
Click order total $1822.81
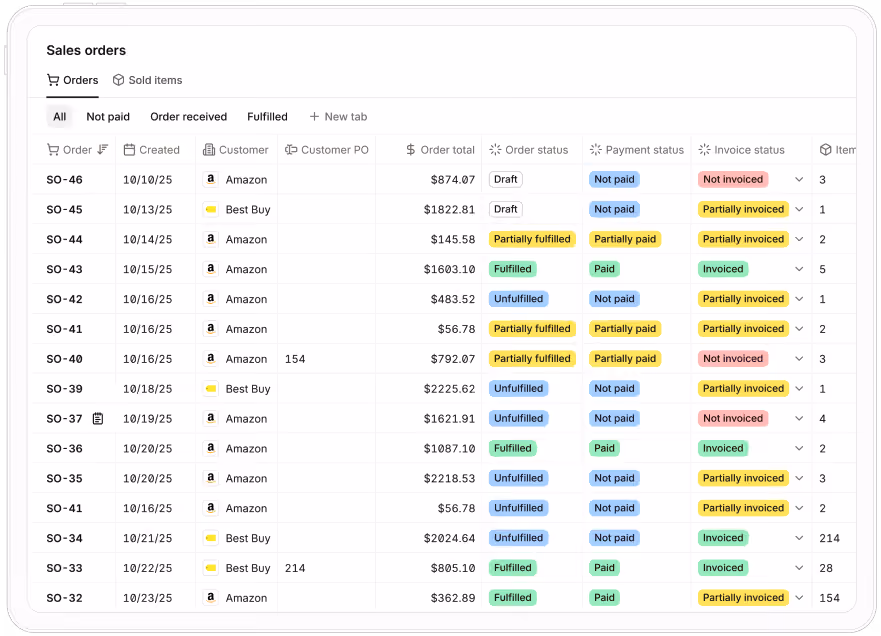(449, 210)
